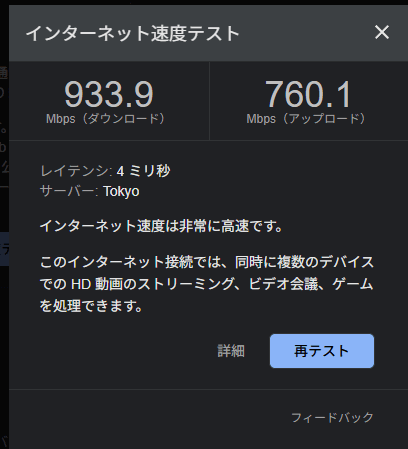This screenshot has width=408, height=449.
Task: Click the HD 動画のストリーミング text line
Action: [x=207, y=284]
